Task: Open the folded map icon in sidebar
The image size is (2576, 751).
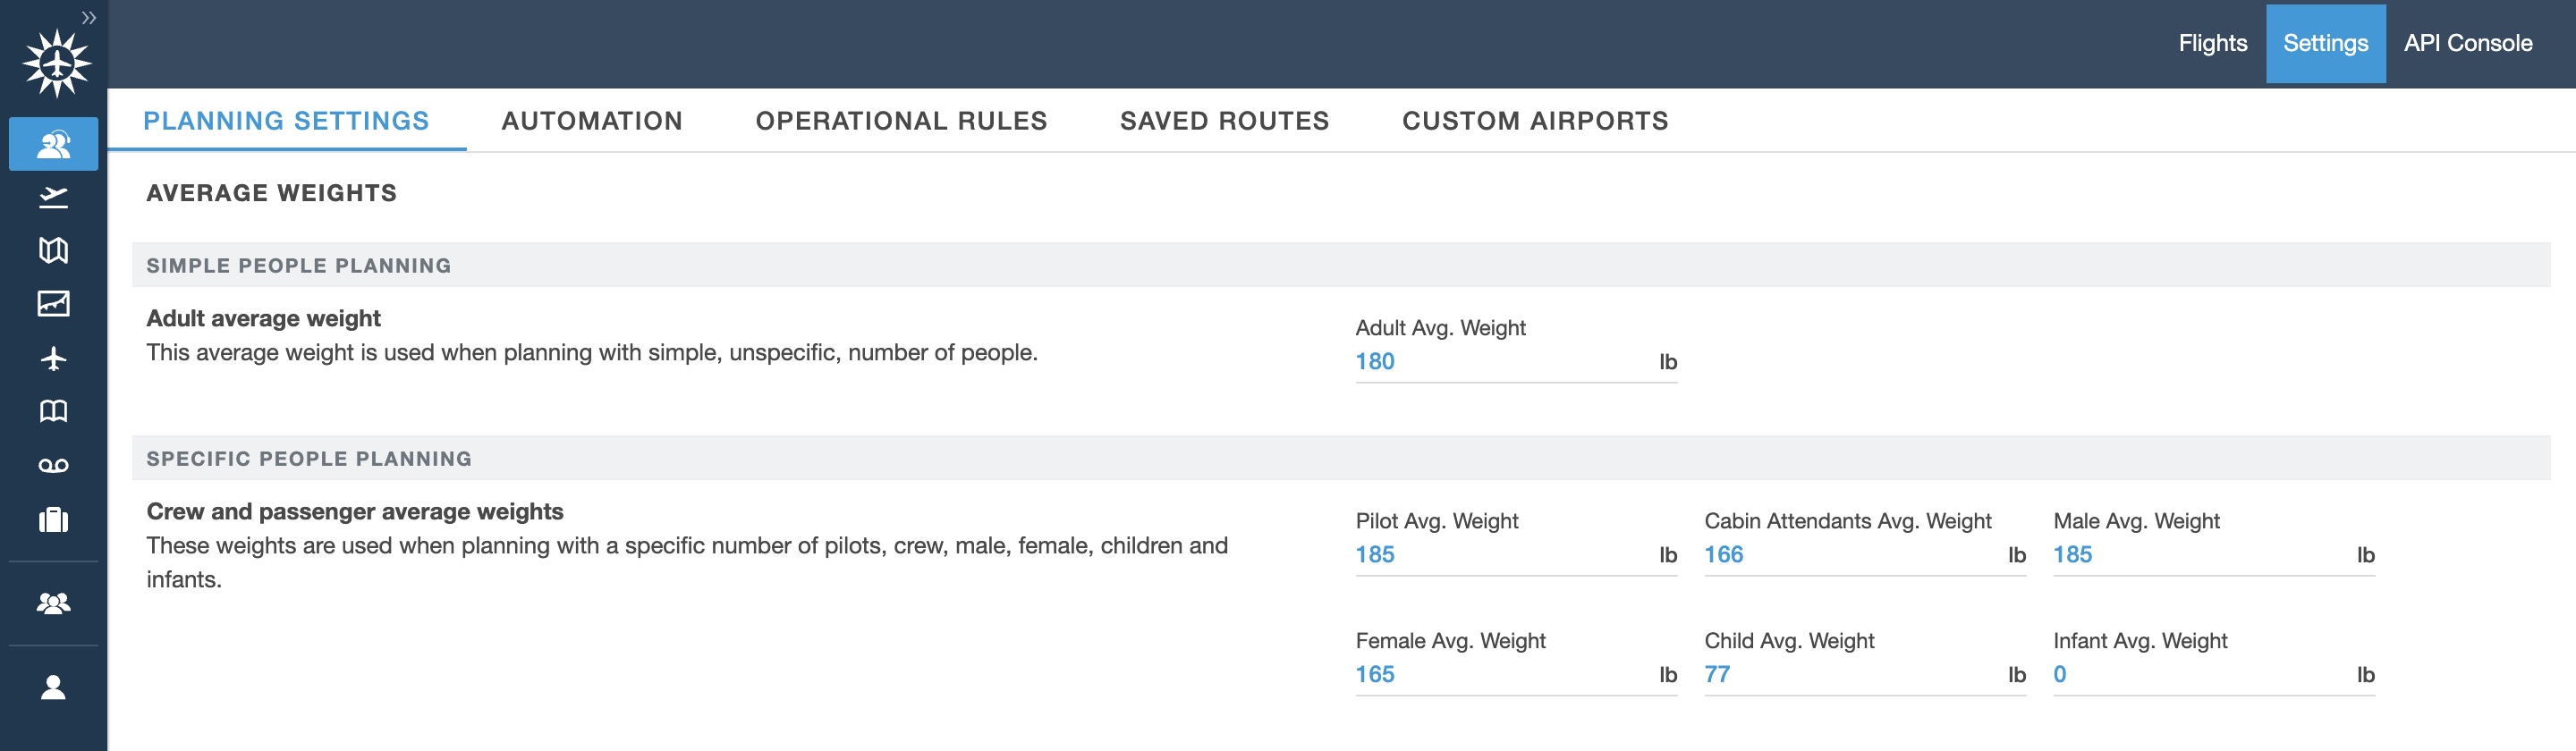Action: (x=54, y=250)
